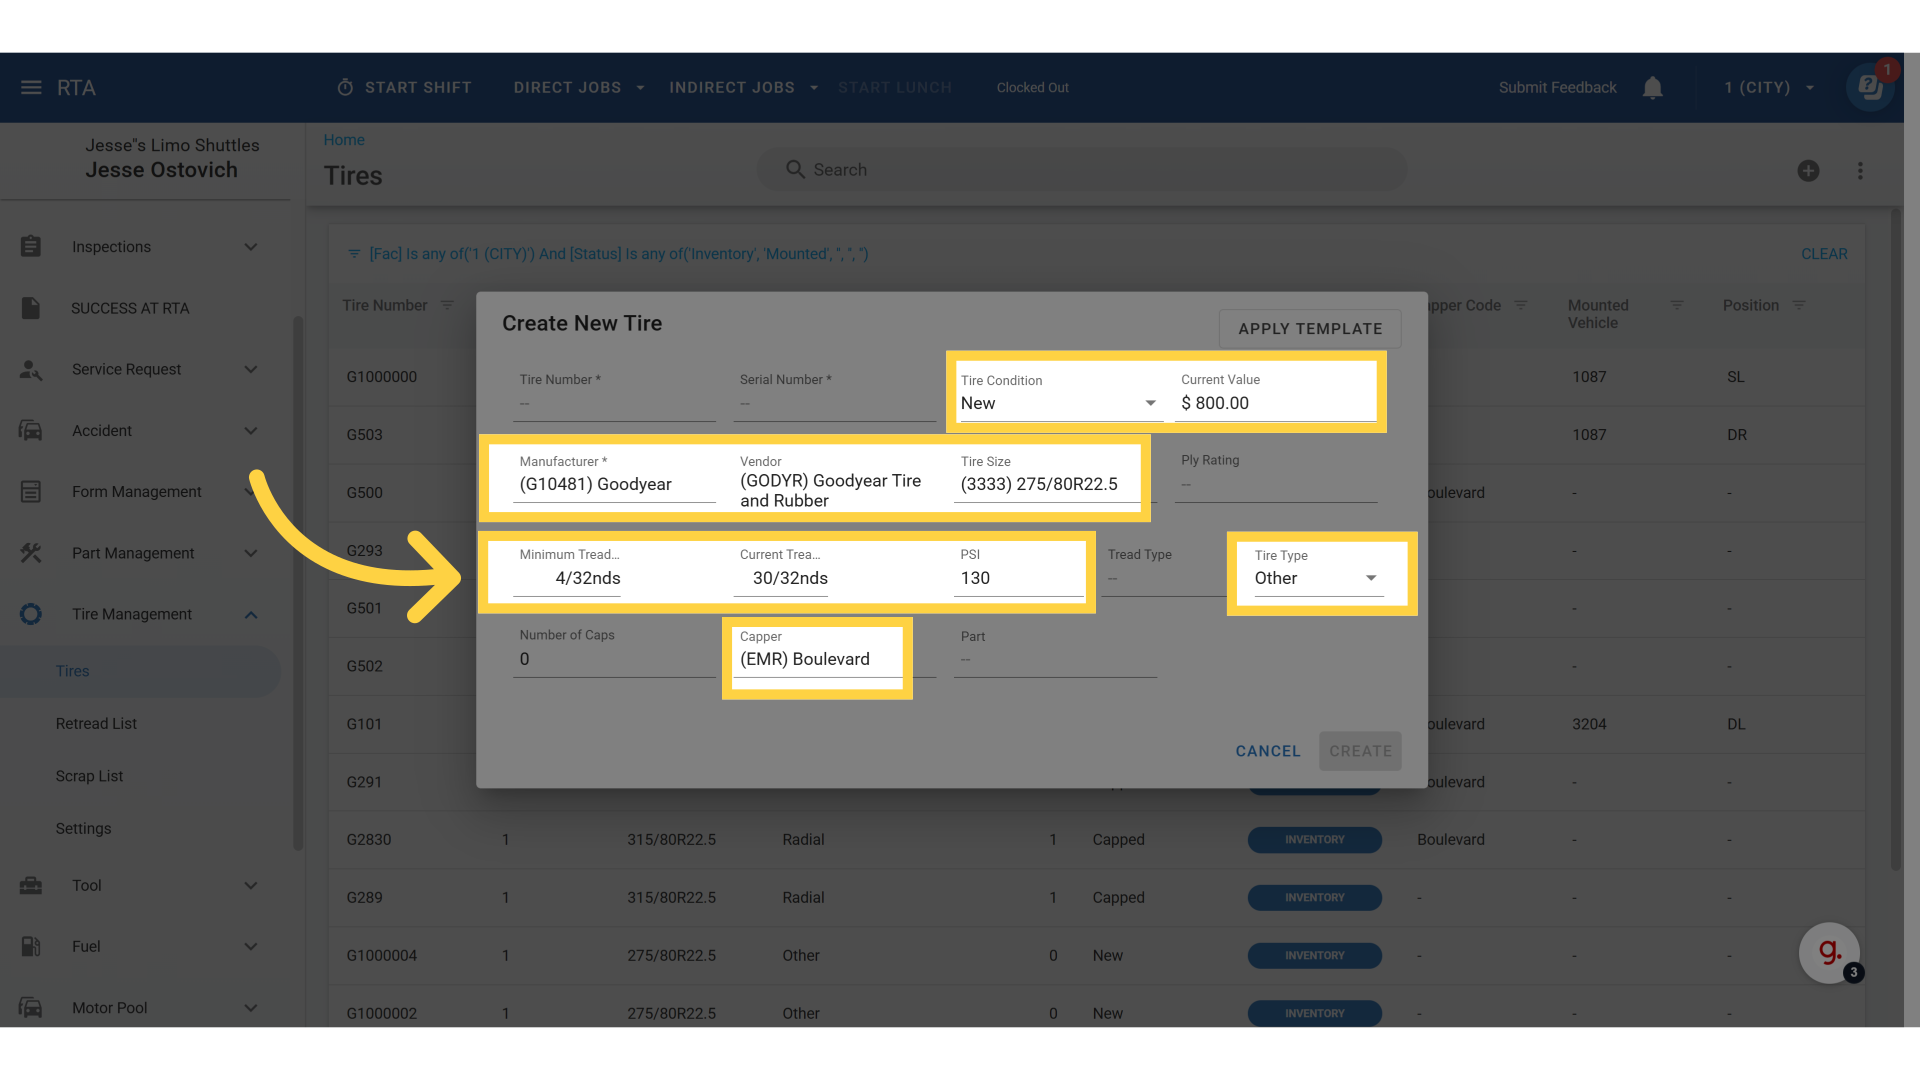The width and height of the screenshot is (1920, 1080).
Task: Cancel the Create New Tire dialog
Action: (1267, 751)
